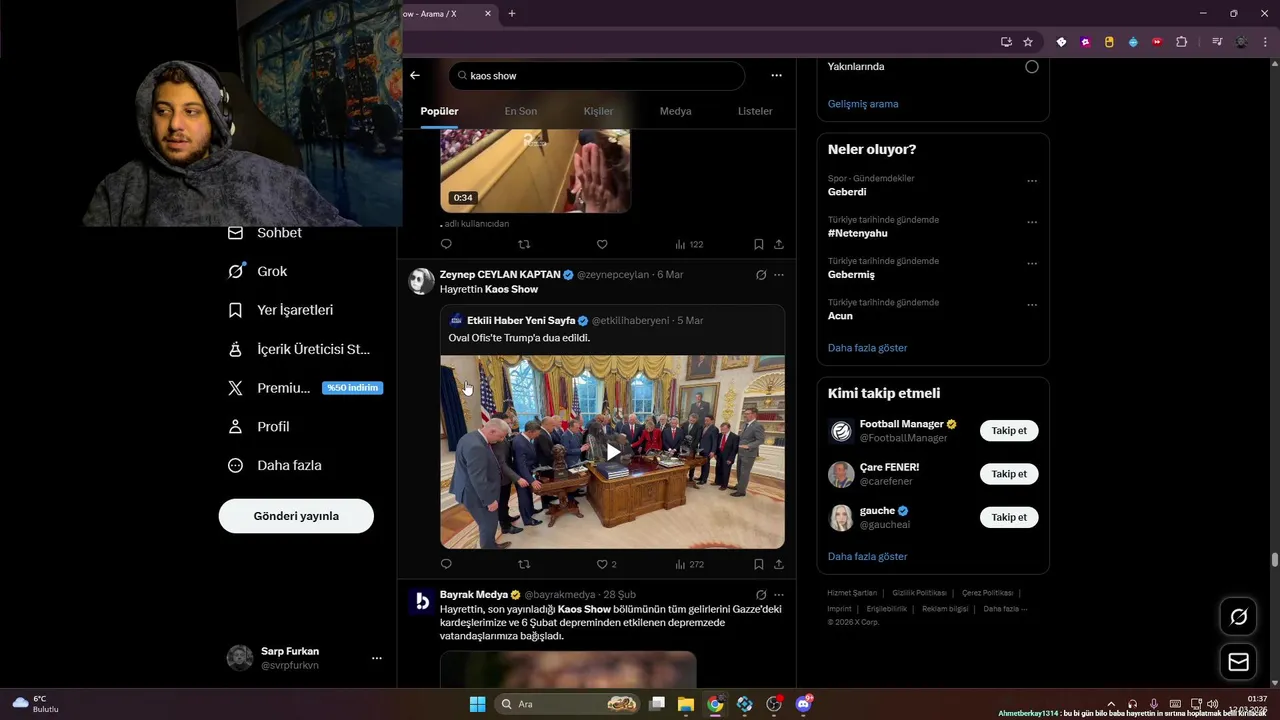Open Yer İşaretleri in sidebar

pyautogui.click(x=281, y=310)
